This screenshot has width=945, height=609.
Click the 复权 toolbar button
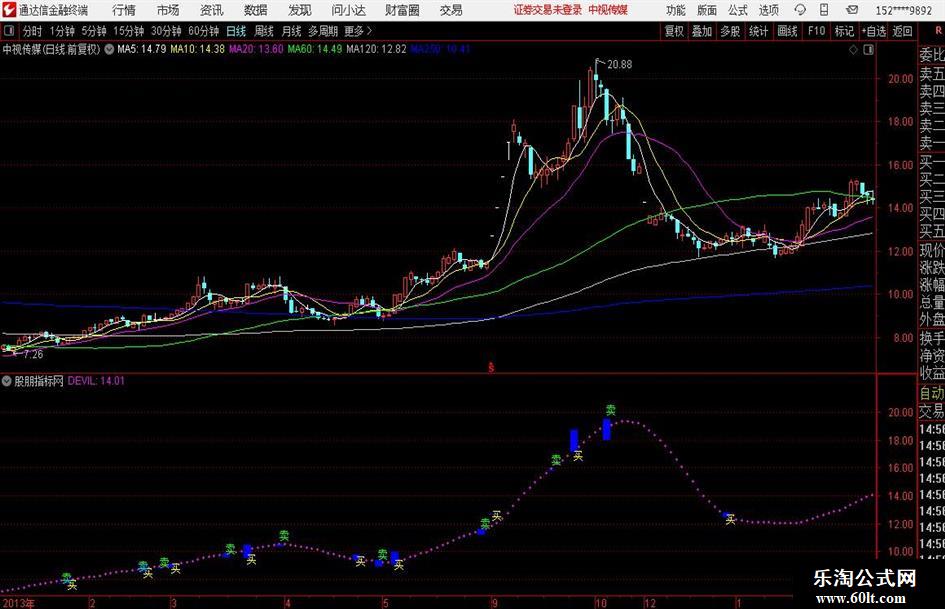(674, 31)
